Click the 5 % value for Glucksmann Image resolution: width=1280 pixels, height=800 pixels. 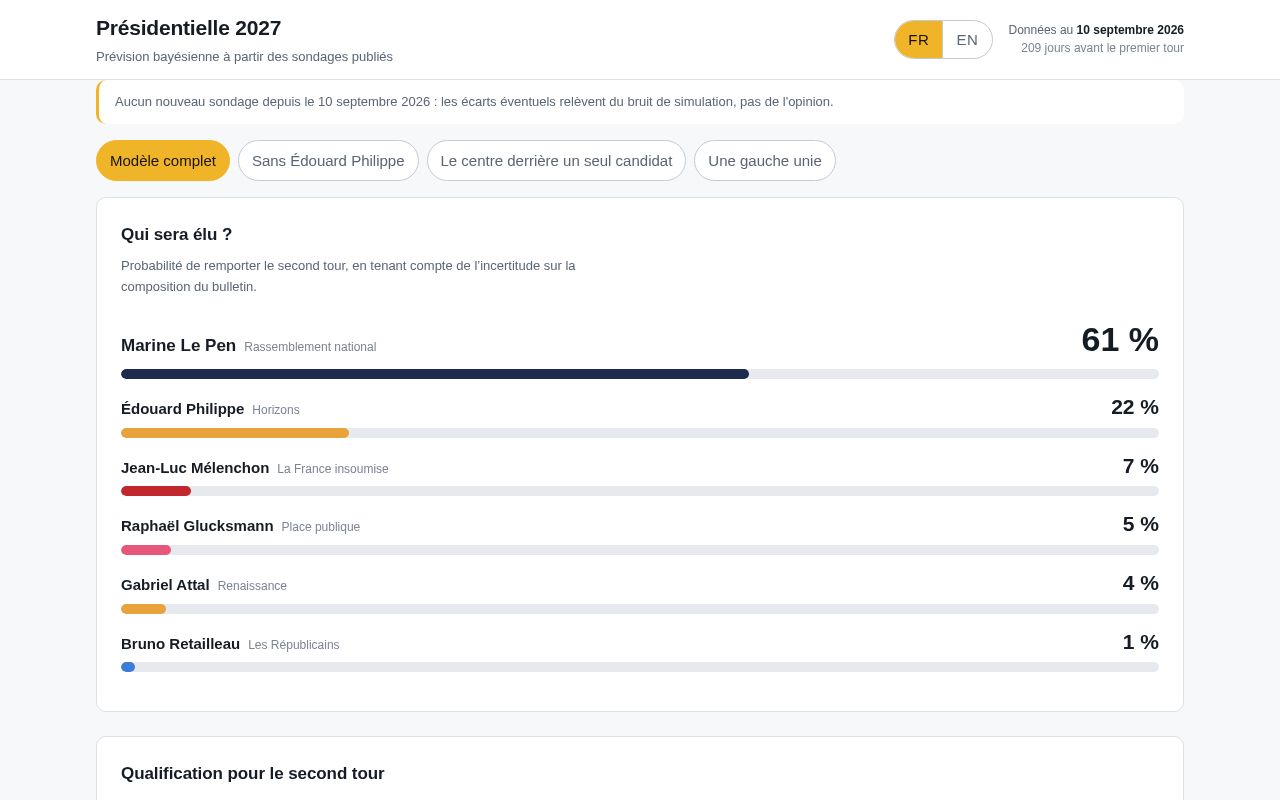pos(1140,524)
